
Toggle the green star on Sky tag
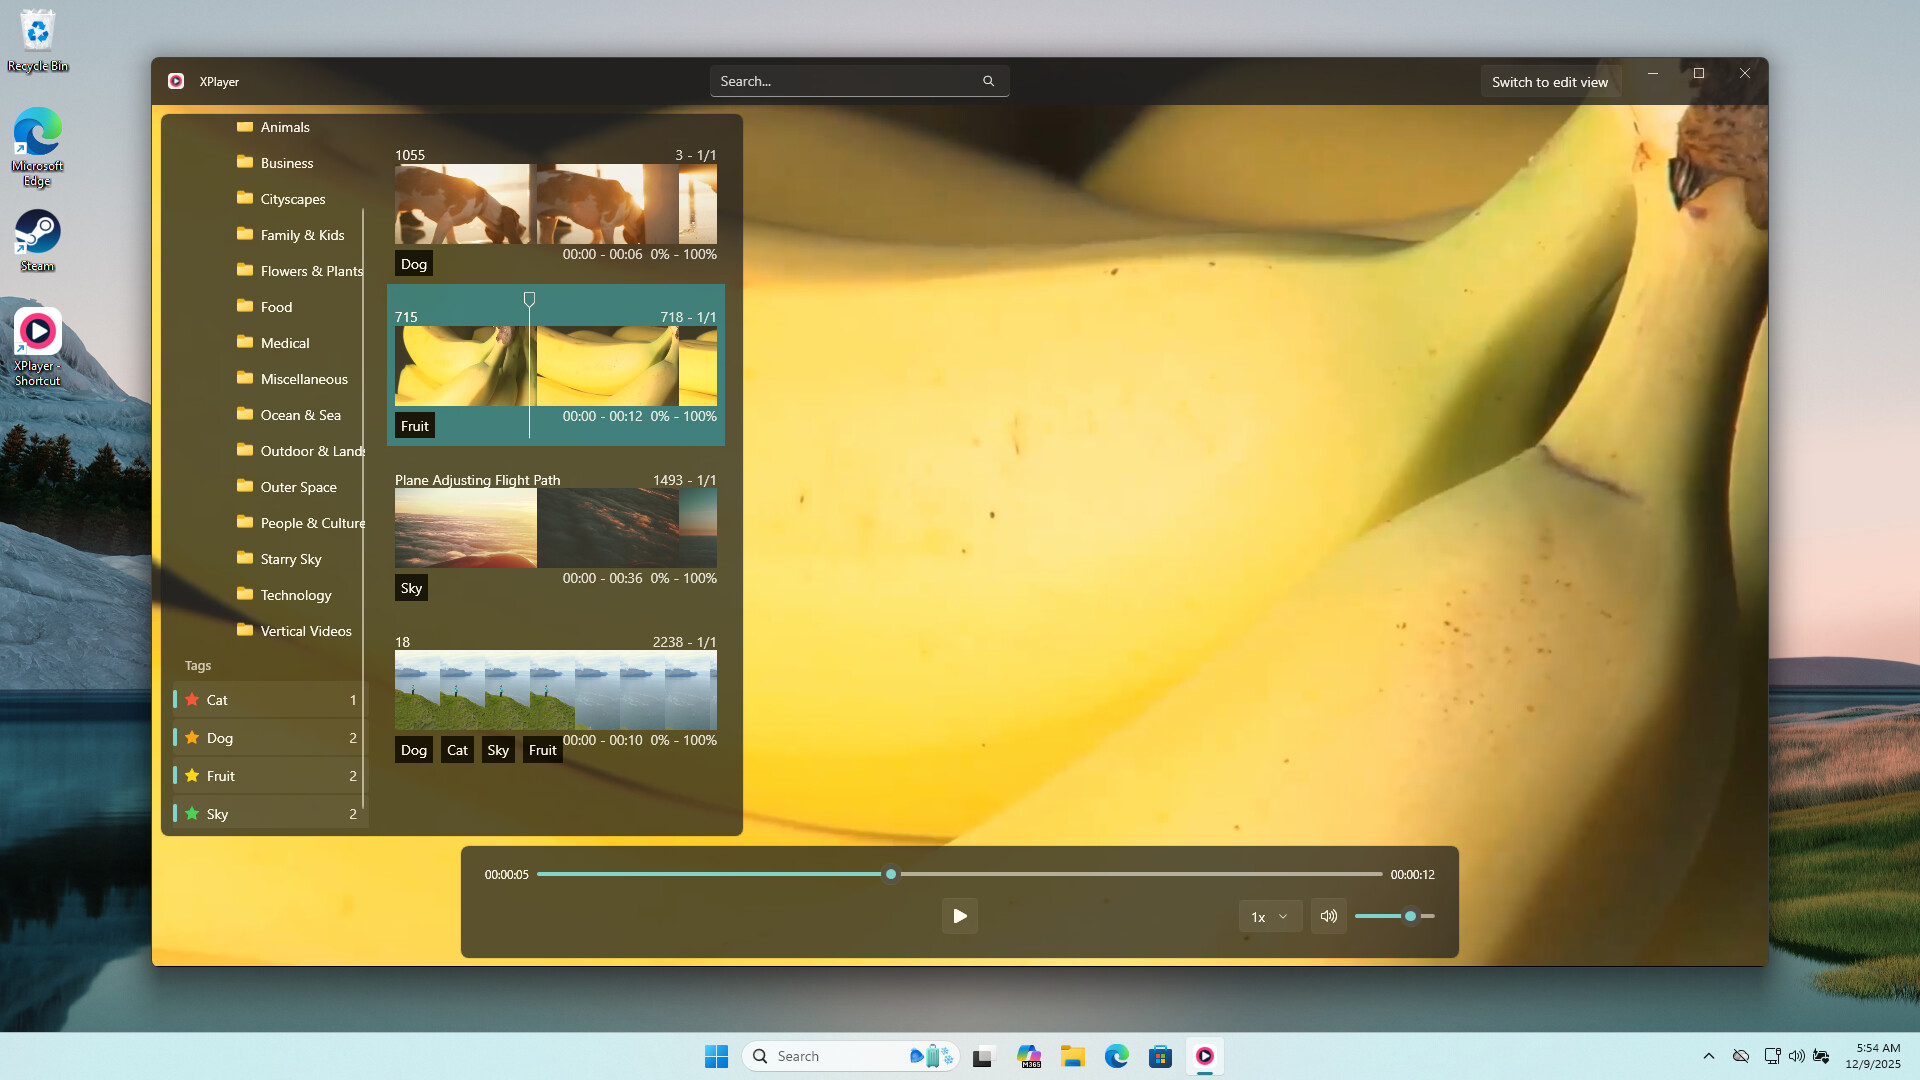pyautogui.click(x=192, y=814)
